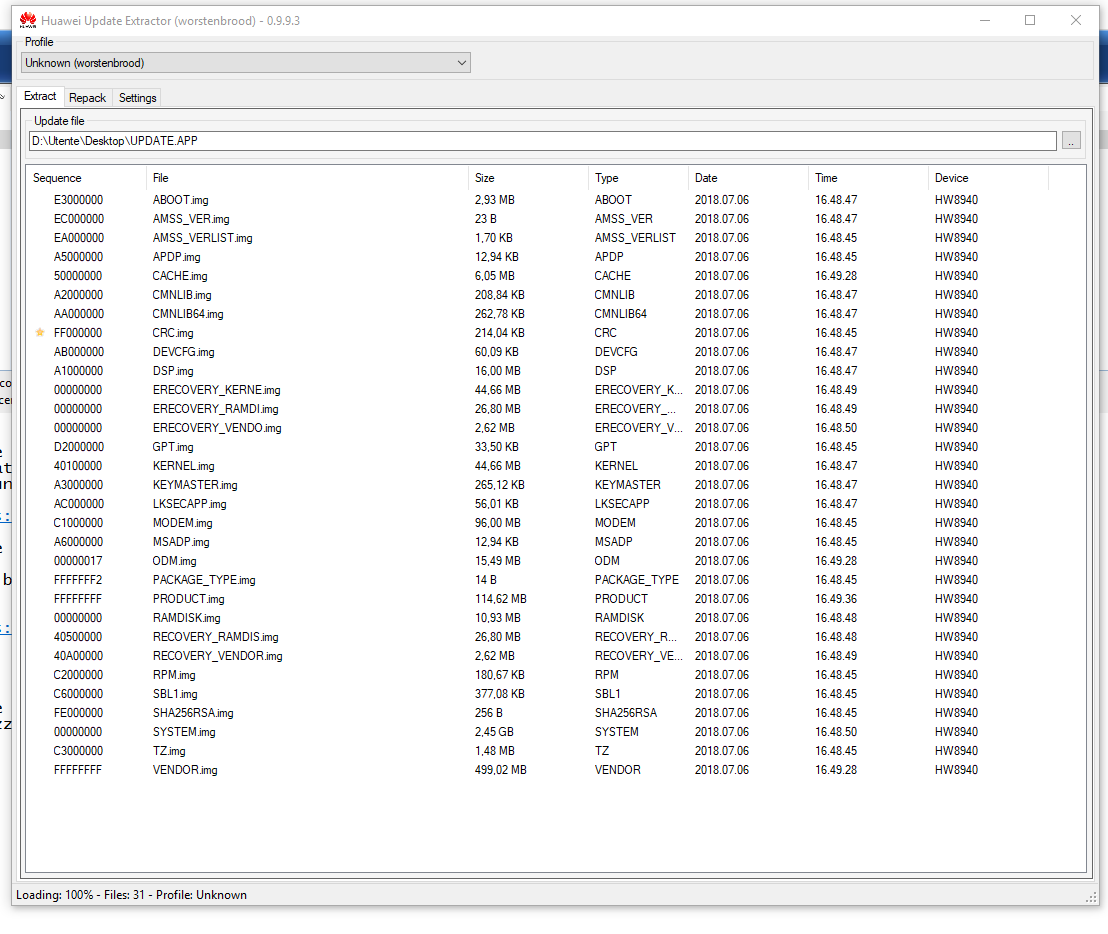The height and width of the screenshot is (934, 1108).
Task: Select the TZ.img file entry
Action: [169, 752]
